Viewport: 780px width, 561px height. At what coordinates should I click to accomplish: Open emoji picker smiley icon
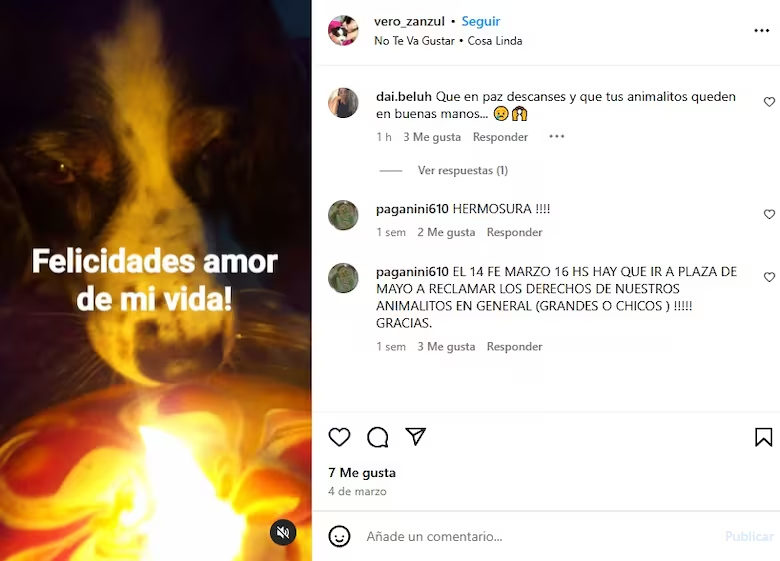click(x=339, y=536)
